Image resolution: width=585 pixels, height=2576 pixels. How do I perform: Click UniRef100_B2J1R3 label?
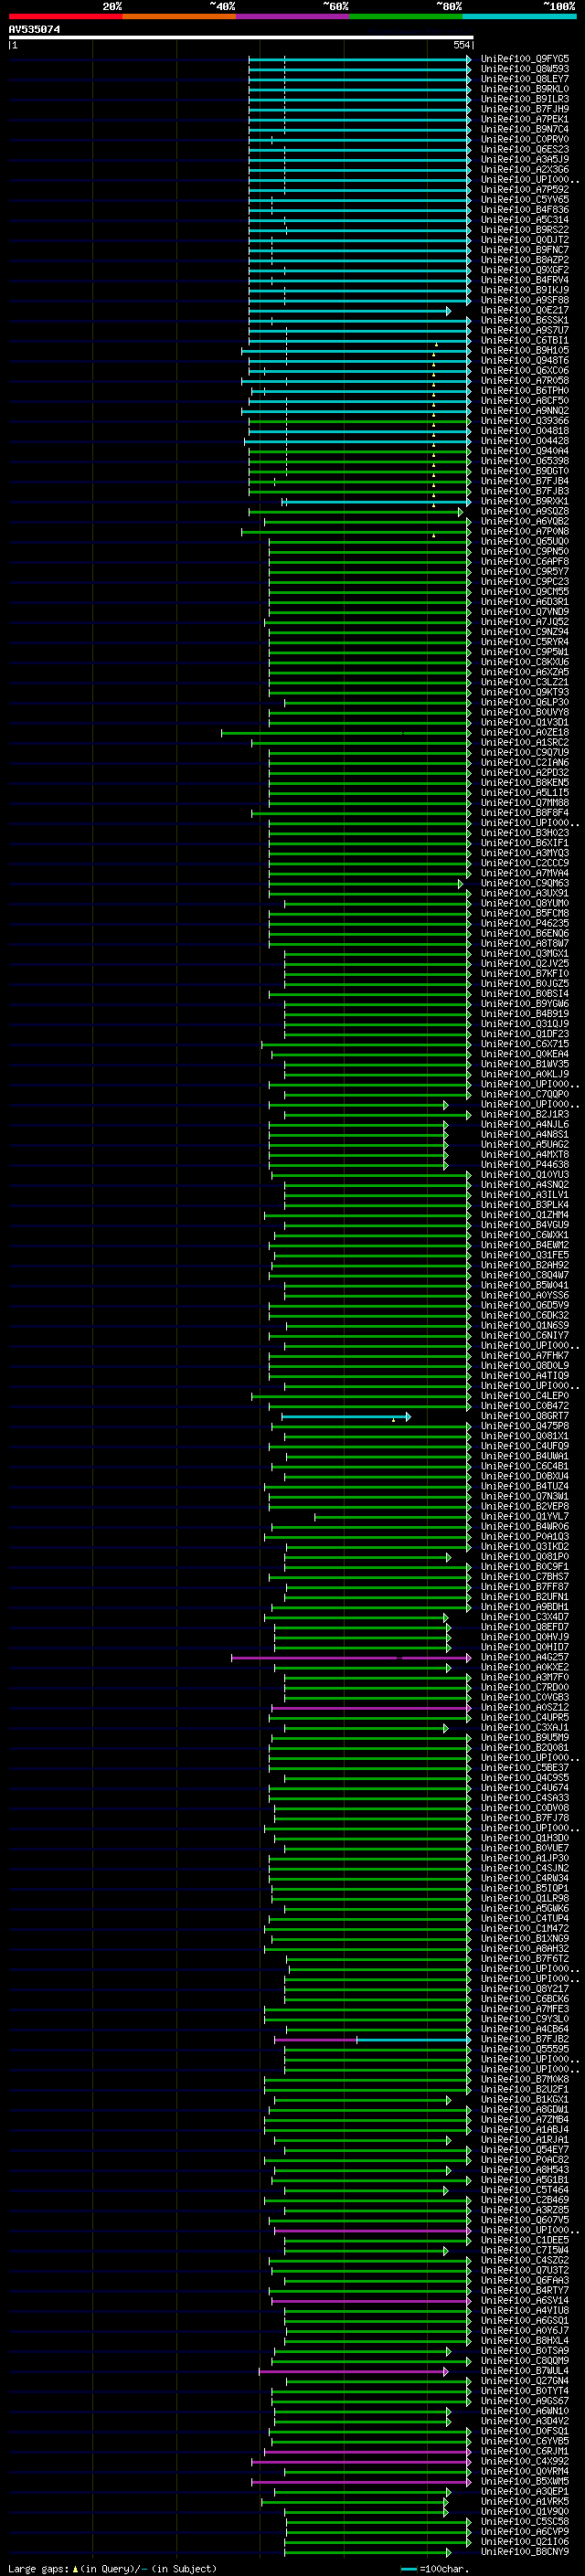point(525,1114)
